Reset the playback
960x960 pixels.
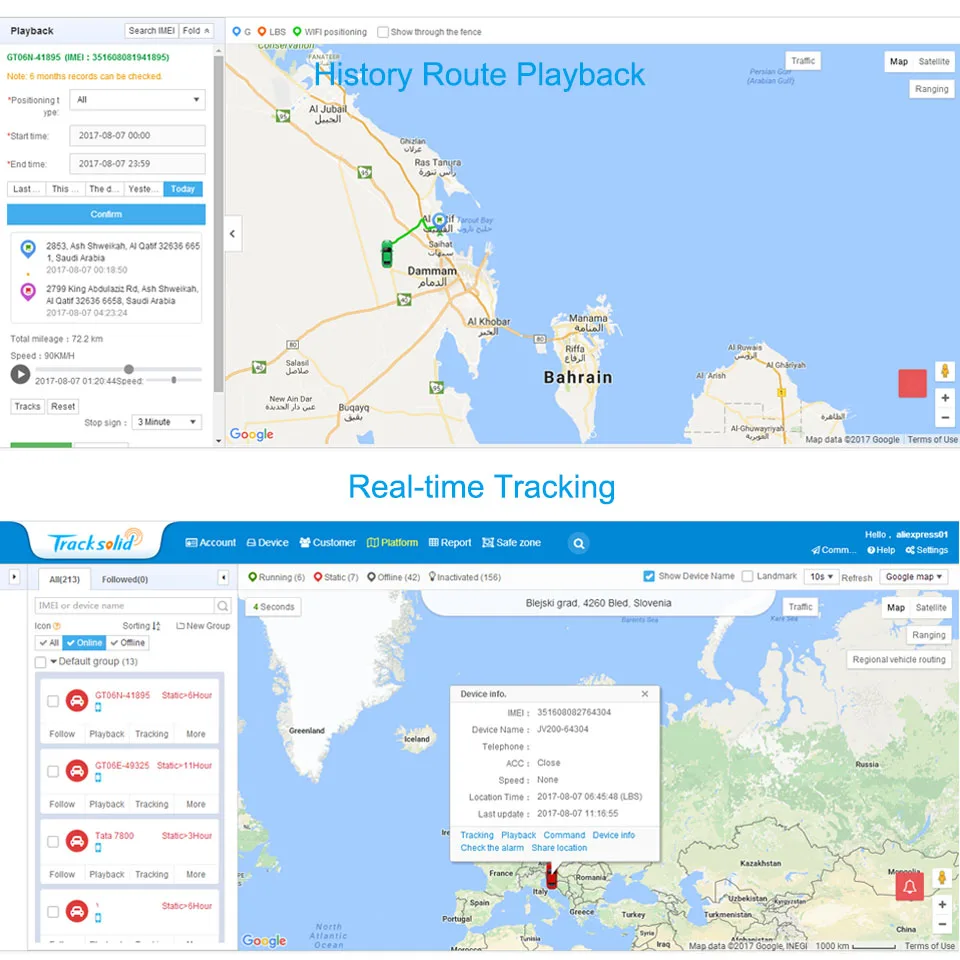coord(63,407)
